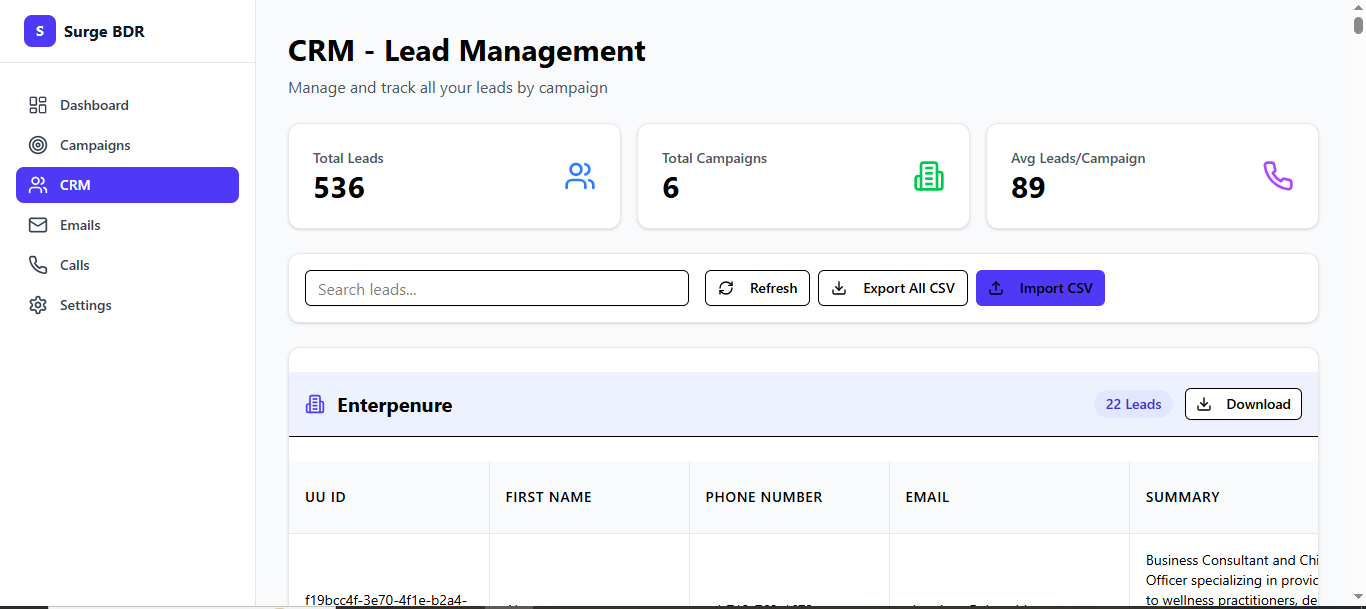Click the UU ID column header
The width and height of the screenshot is (1366, 609).
(x=326, y=497)
